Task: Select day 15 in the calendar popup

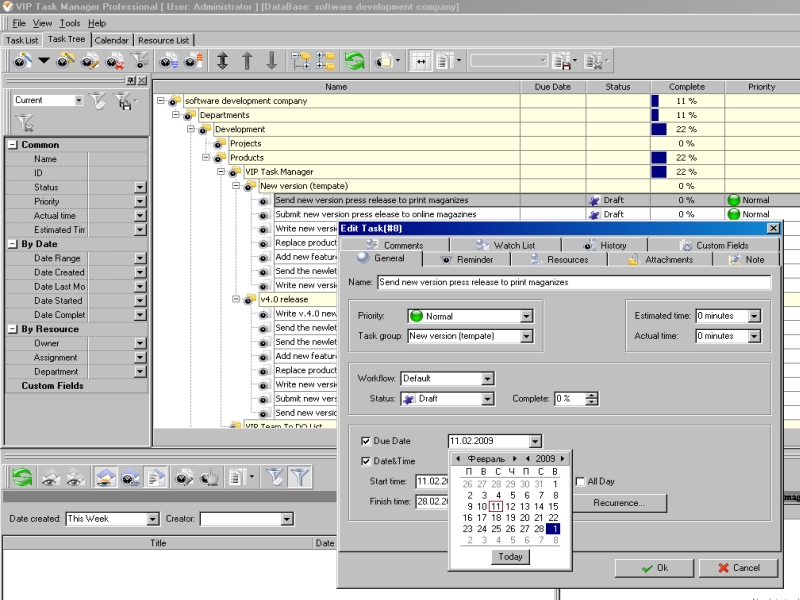Action: [x=553, y=507]
